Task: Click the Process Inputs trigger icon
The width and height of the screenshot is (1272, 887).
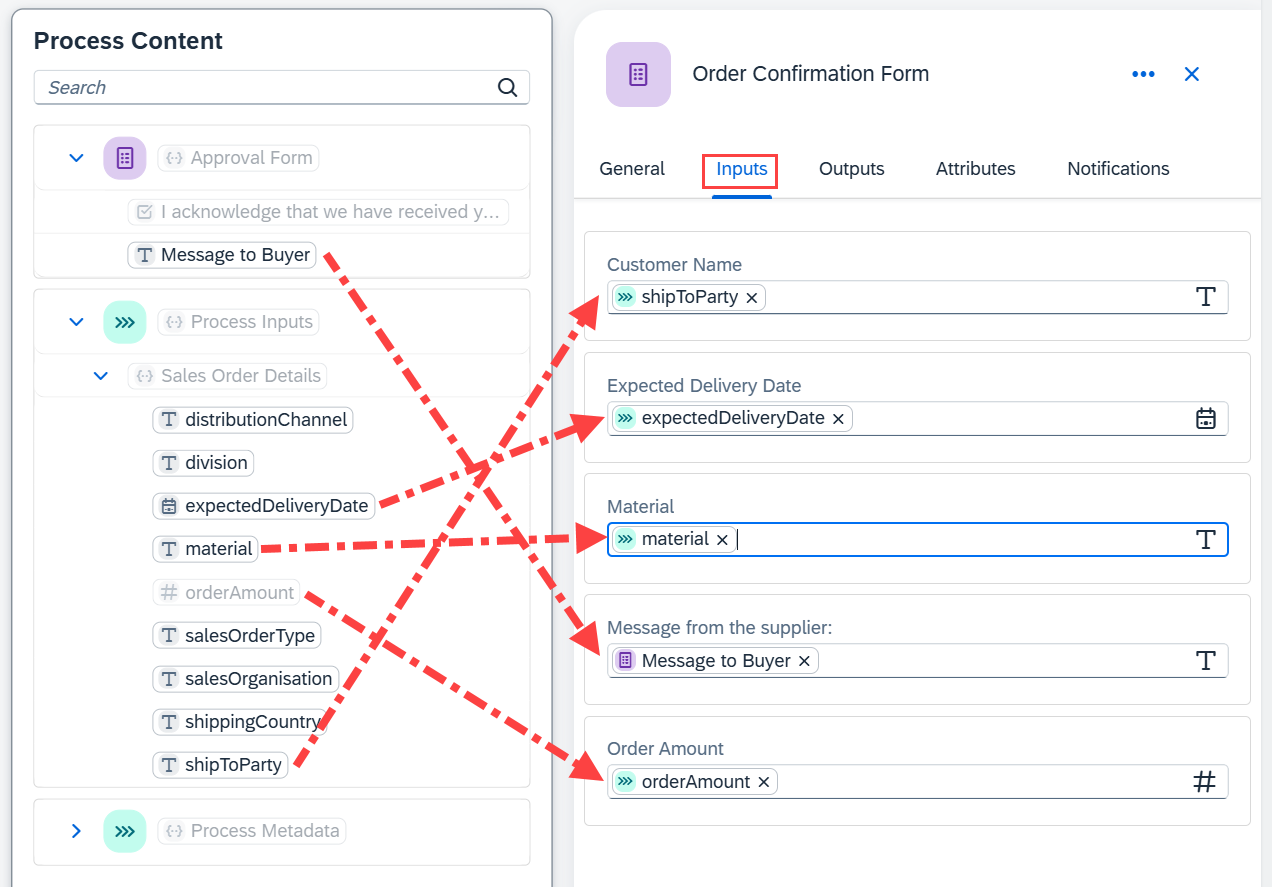Action: pyautogui.click(x=125, y=322)
